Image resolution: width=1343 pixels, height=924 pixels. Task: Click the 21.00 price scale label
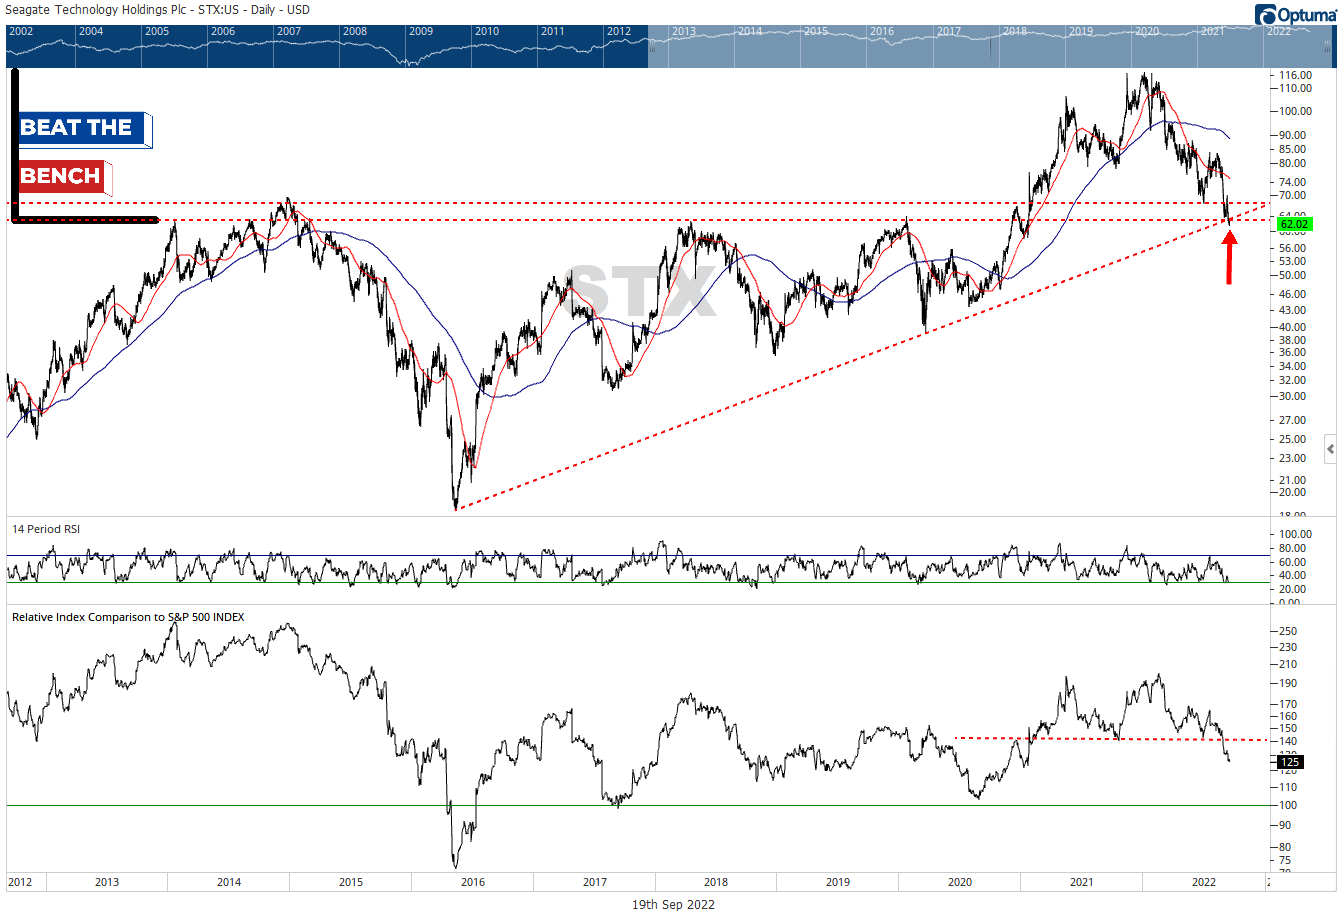pos(1295,480)
